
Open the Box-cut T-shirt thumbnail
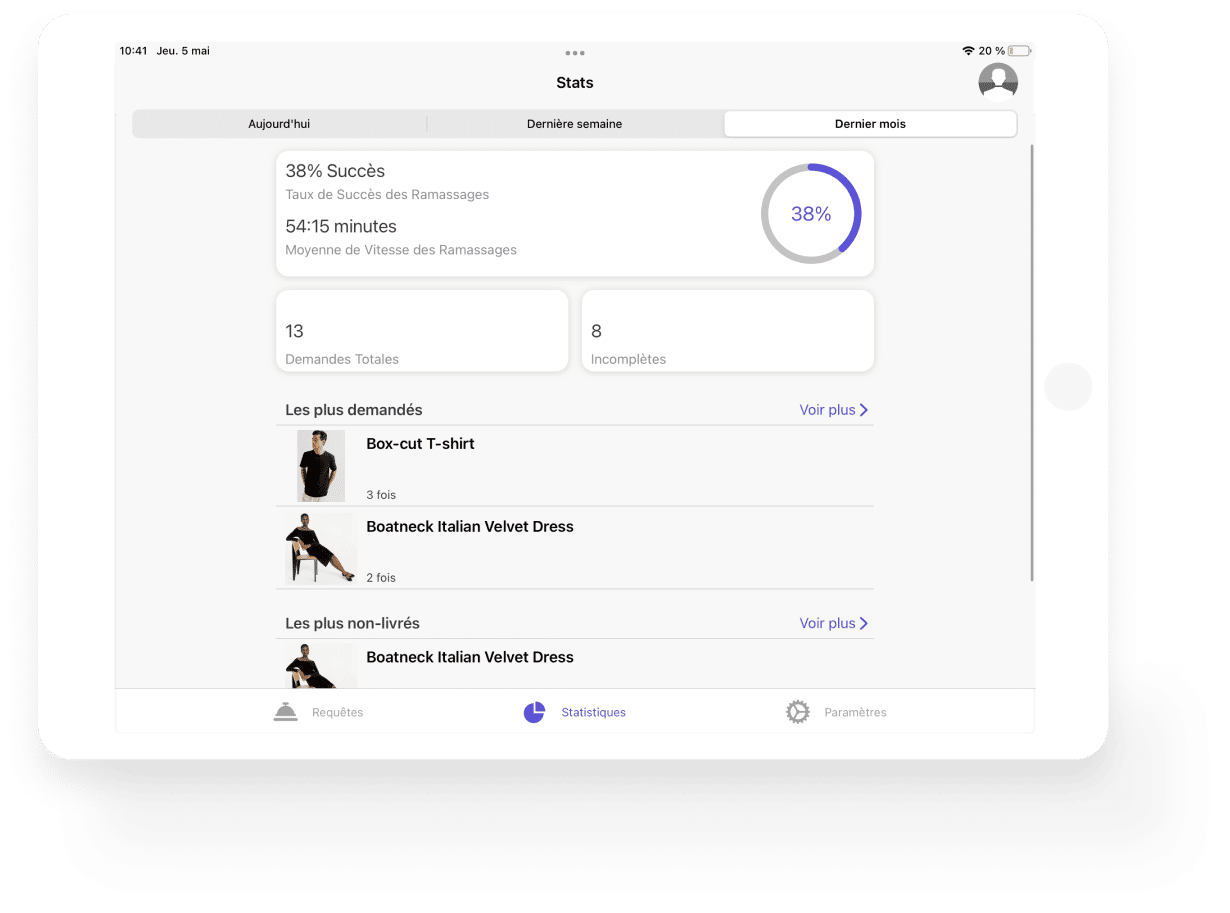[321, 466]
